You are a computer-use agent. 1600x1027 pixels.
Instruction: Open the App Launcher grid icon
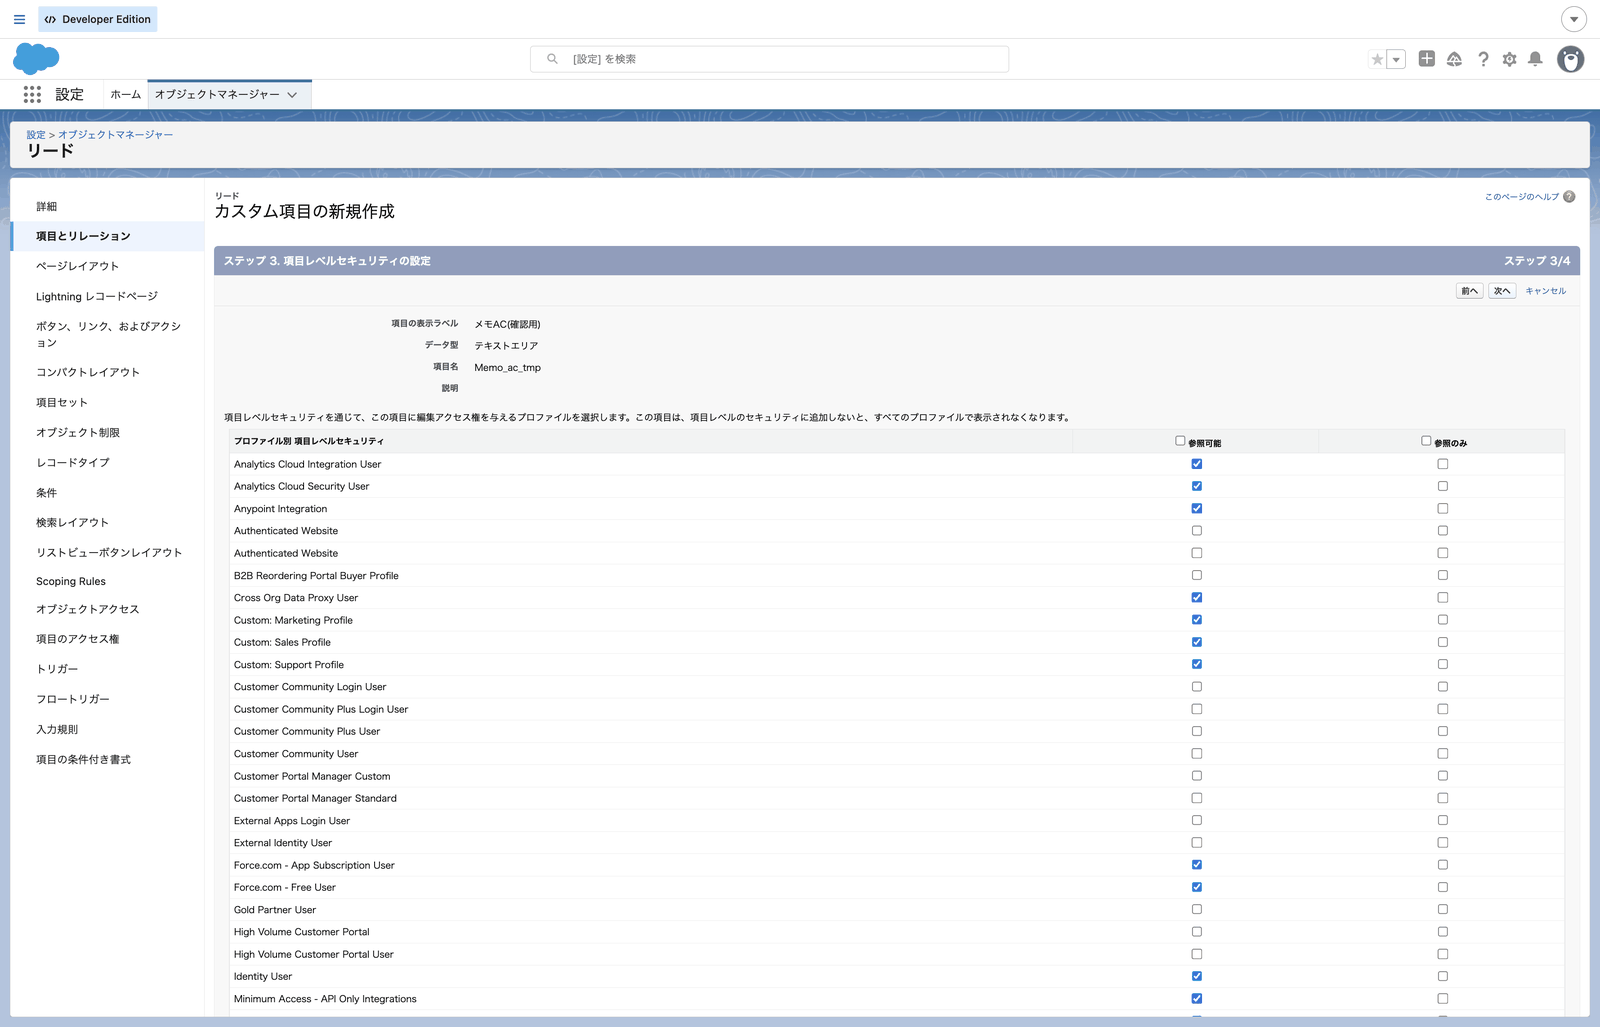(32, 94)
